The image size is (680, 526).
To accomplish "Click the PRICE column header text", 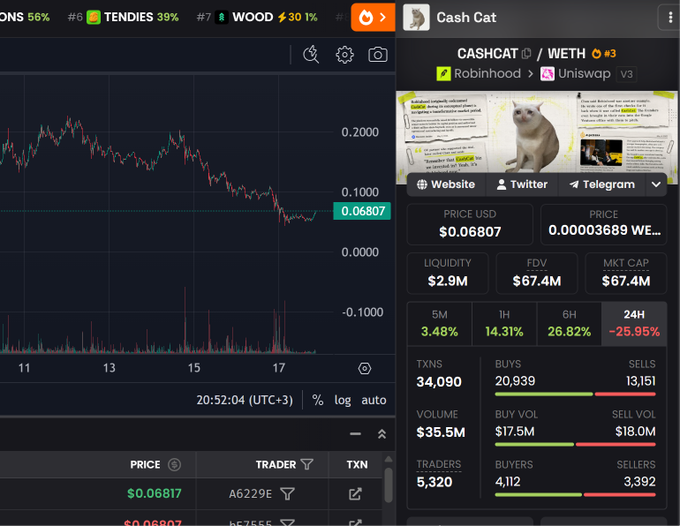I will (x=145, y=464).
